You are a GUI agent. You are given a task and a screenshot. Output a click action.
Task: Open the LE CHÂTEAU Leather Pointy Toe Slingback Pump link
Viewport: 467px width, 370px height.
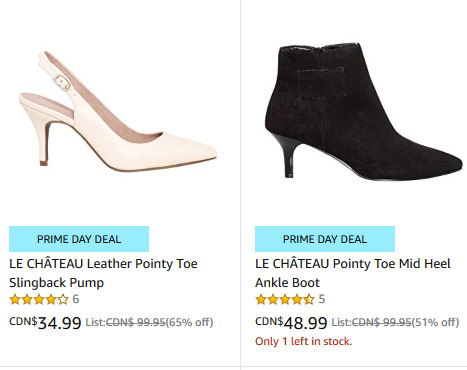[103, 273]
